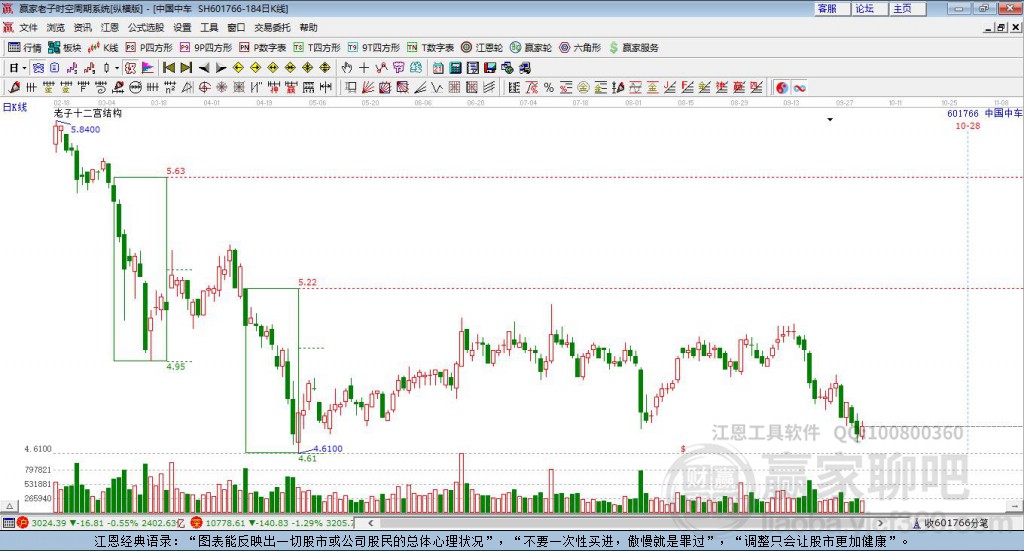Open the 帮助 menu

pyautogui.click(x=308, y=27)
